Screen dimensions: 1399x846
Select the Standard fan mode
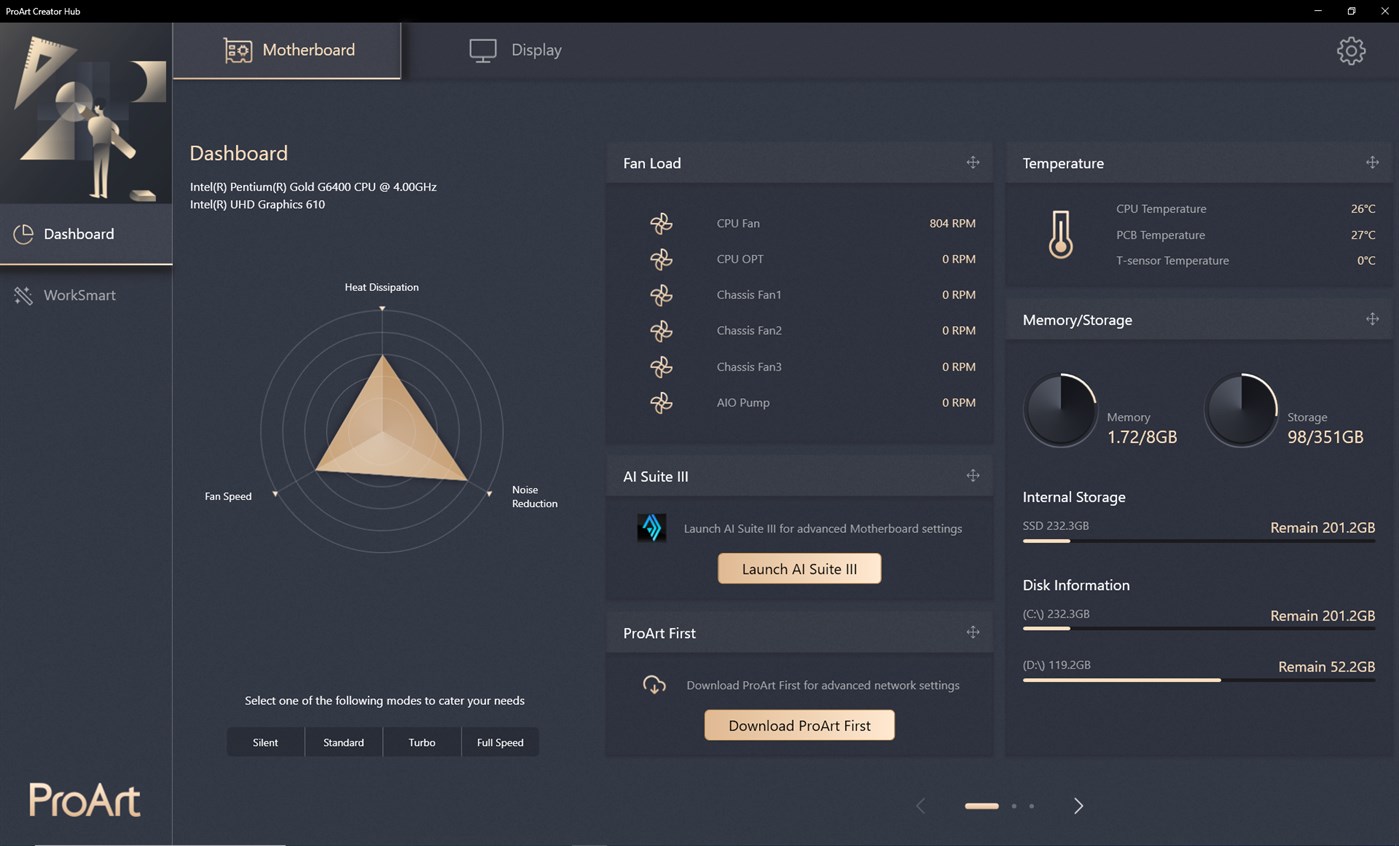click(343, 742)
